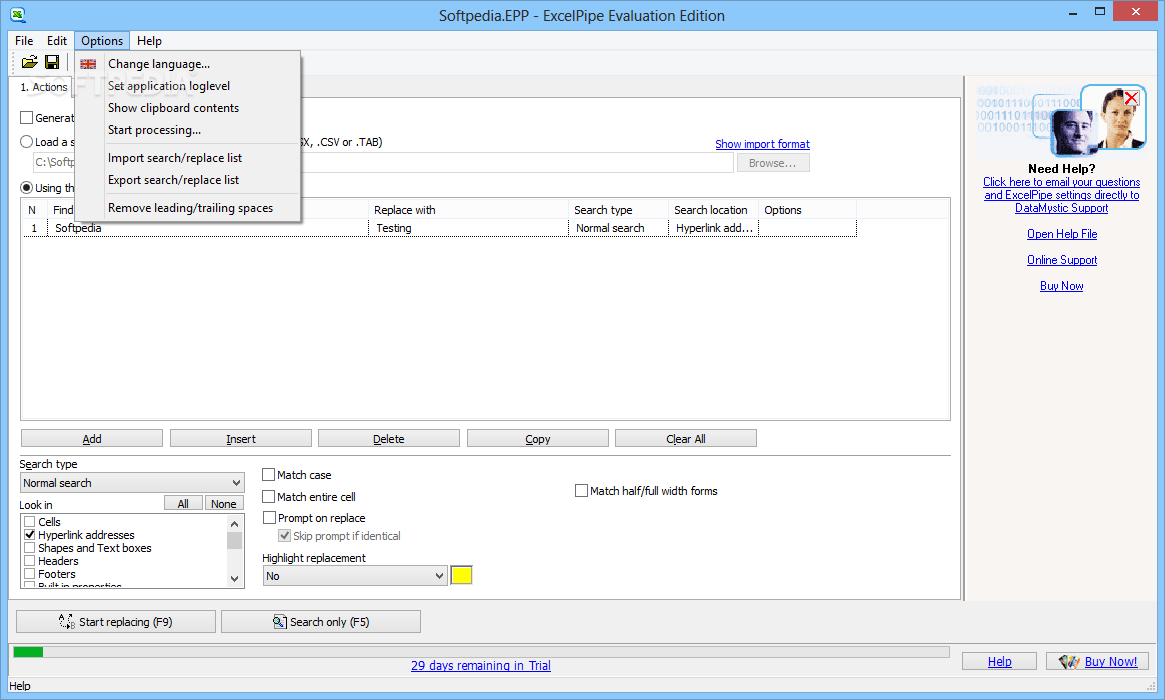Click the Look in list scroll up arrow

click(x=235, y=523)
